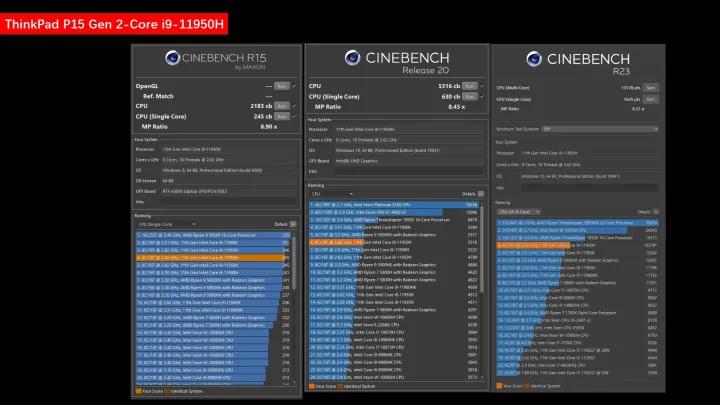Screen dimensions: 720x405
Task: Click the 630 cb single core score in Release 20
Action: coord(450,96)
